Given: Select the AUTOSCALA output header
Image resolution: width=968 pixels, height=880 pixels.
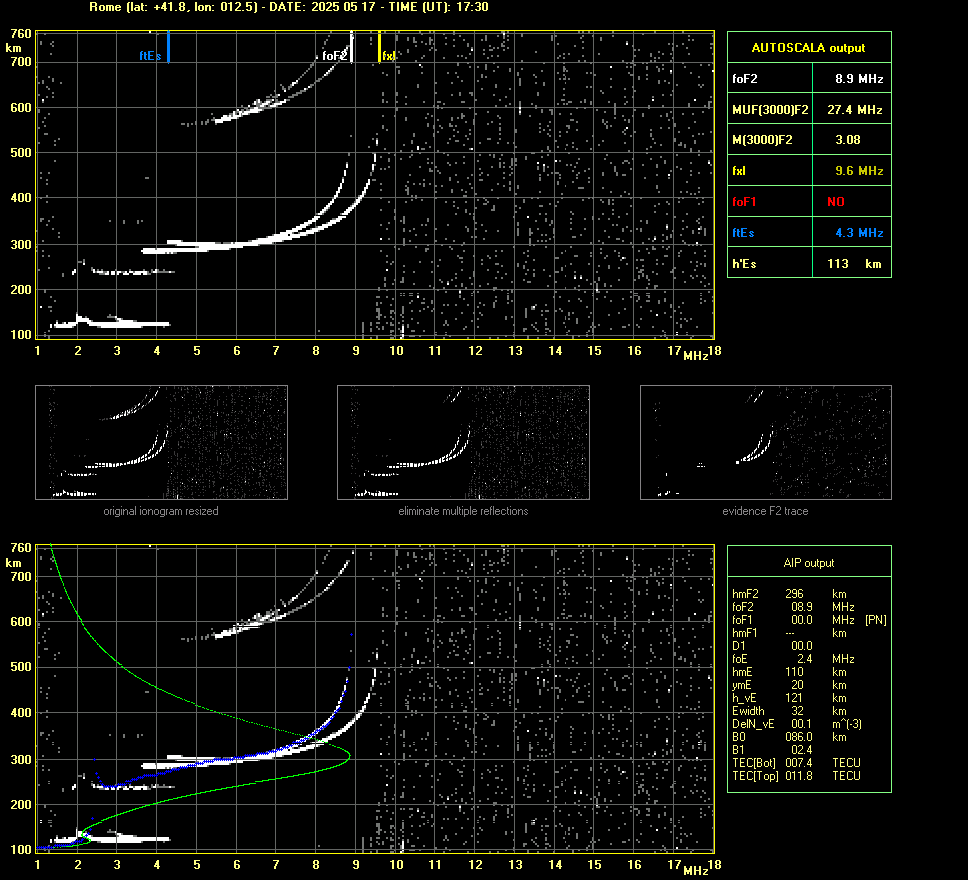Looking at the screenshot, I should click(x=808, y=48).
